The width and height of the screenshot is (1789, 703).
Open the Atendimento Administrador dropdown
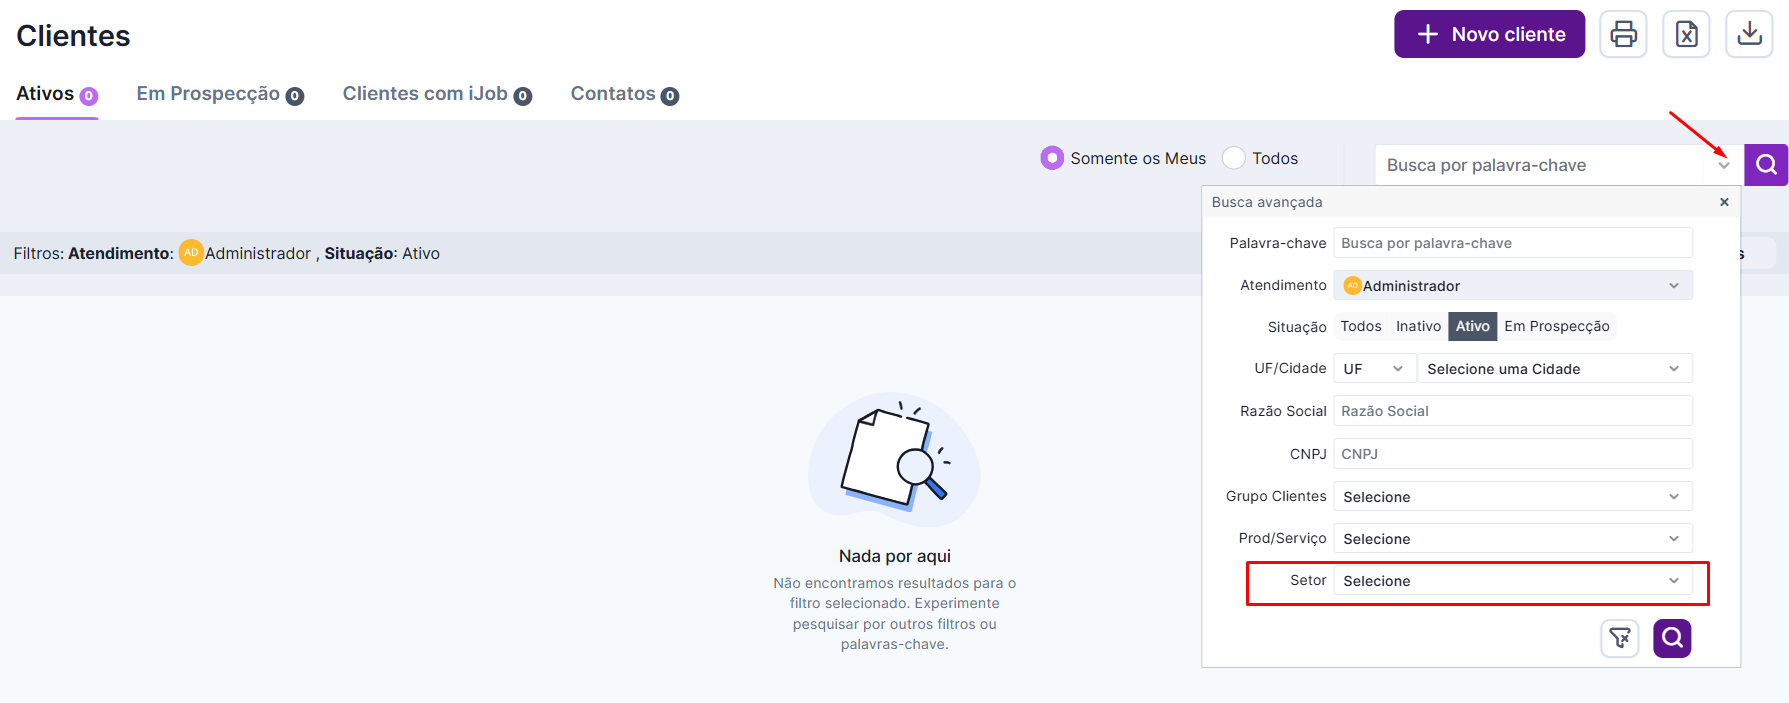(x=1512, y=286)
